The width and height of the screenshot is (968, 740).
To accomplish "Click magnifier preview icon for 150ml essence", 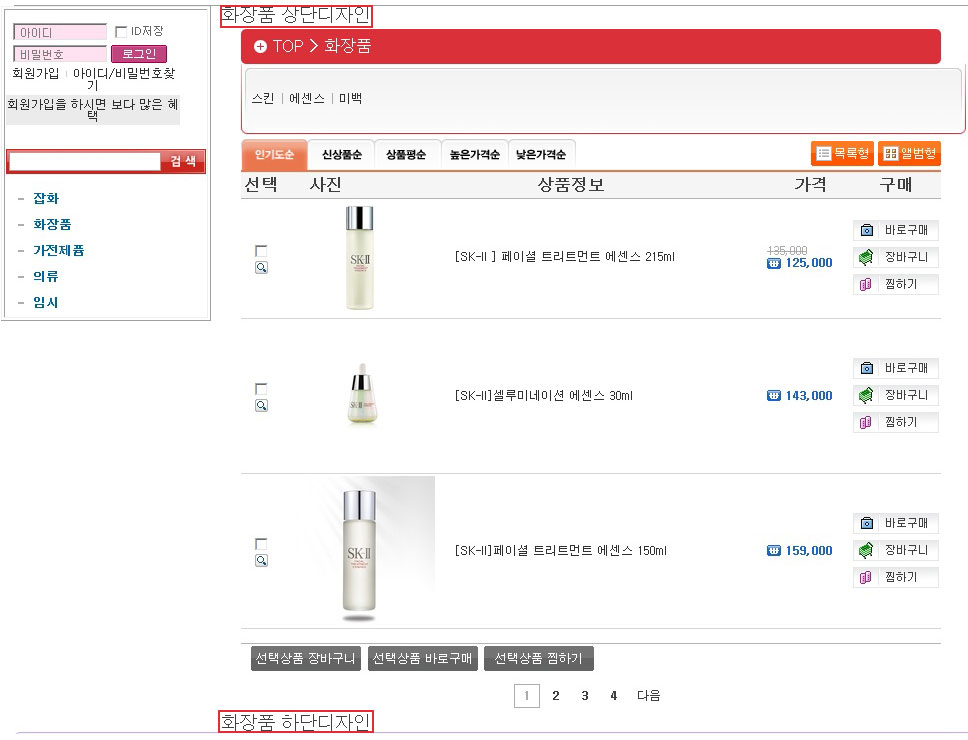I will tap(261, 560).
